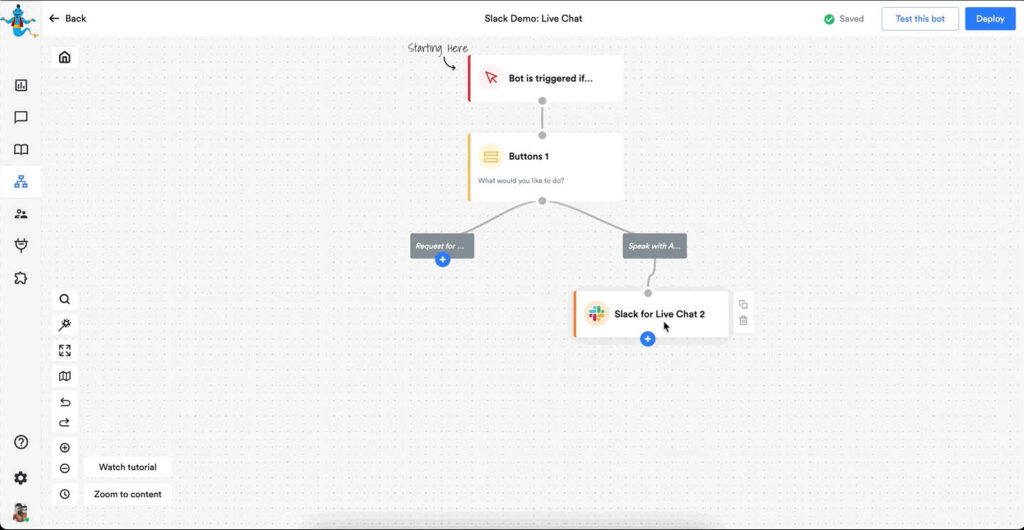Click the home icon on canvas
This screenshot has height=530, width=1024.
tap(65, 57)
